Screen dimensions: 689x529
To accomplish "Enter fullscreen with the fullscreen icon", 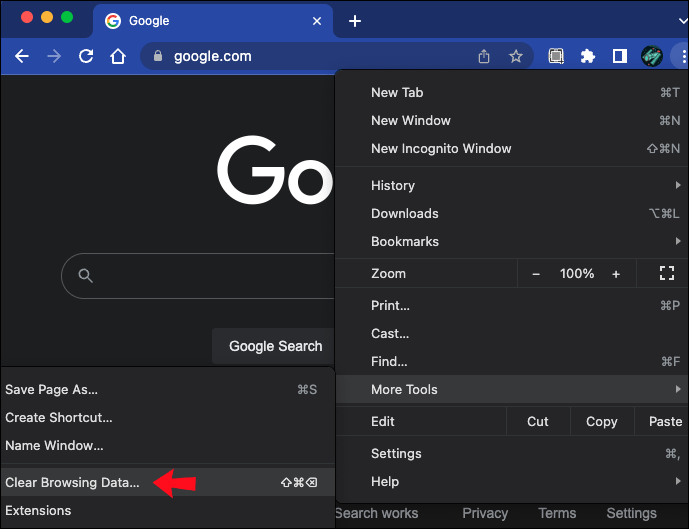I will click(x=667, y=273).
